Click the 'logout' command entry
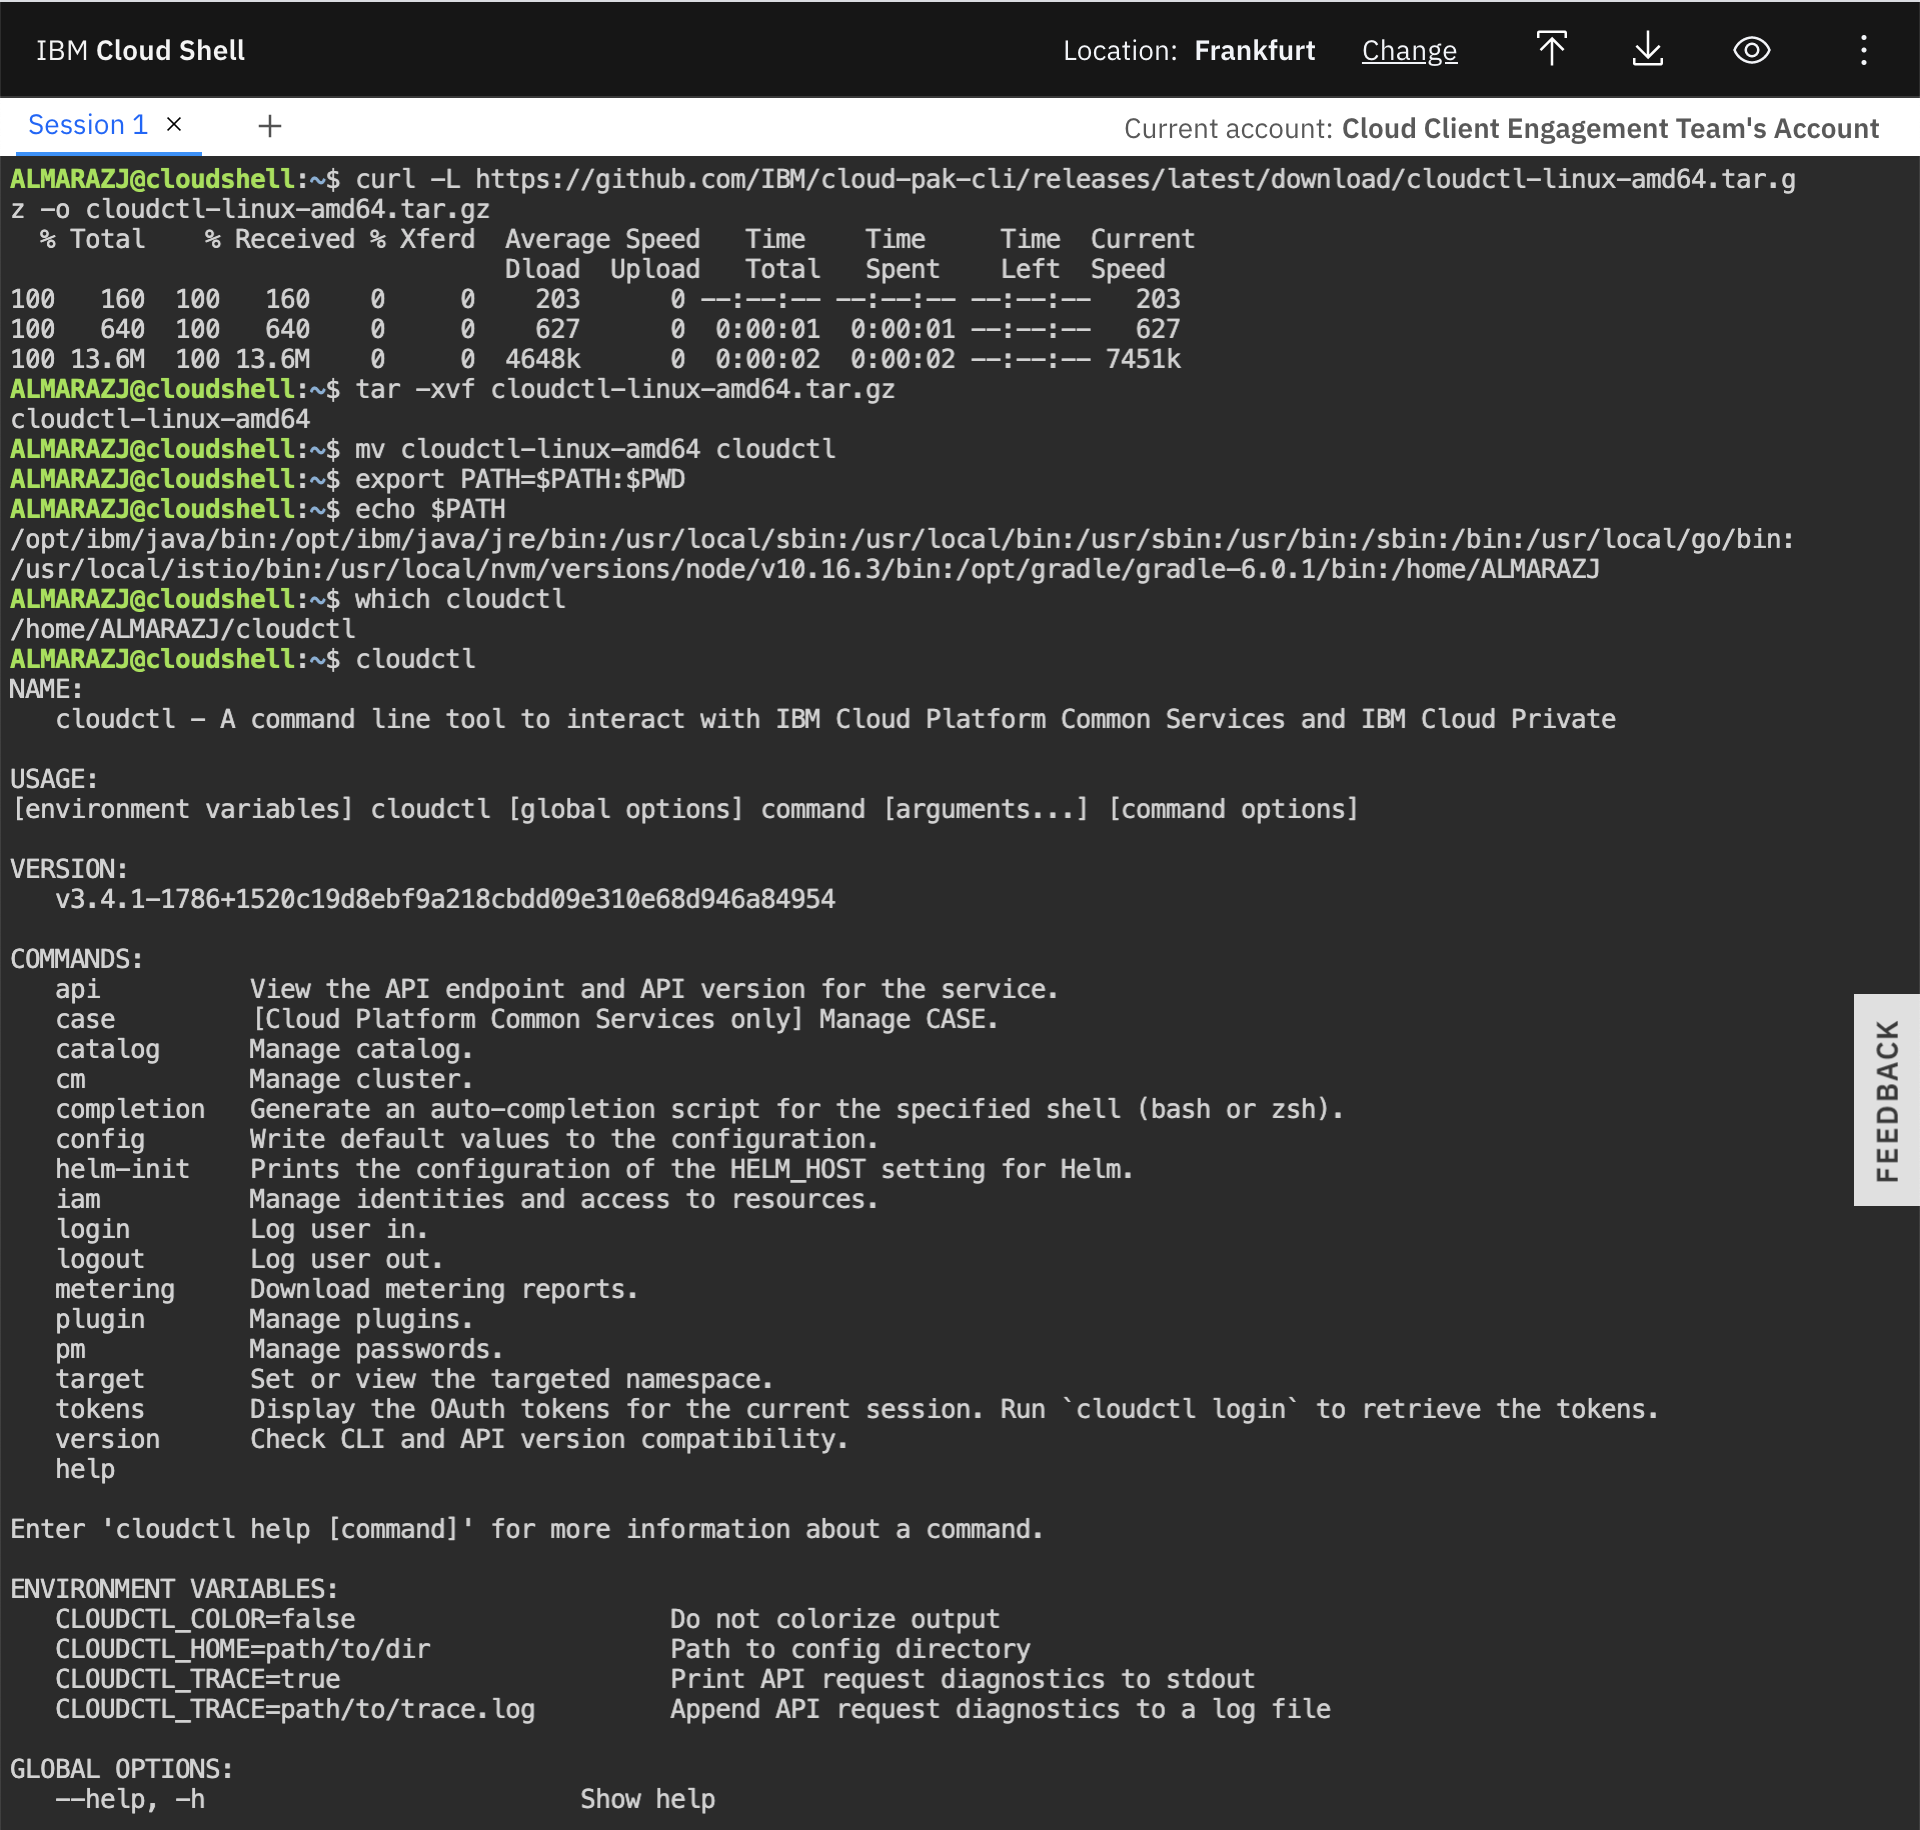This screenshot has height=1830, width=1920. coord(100,1260)
